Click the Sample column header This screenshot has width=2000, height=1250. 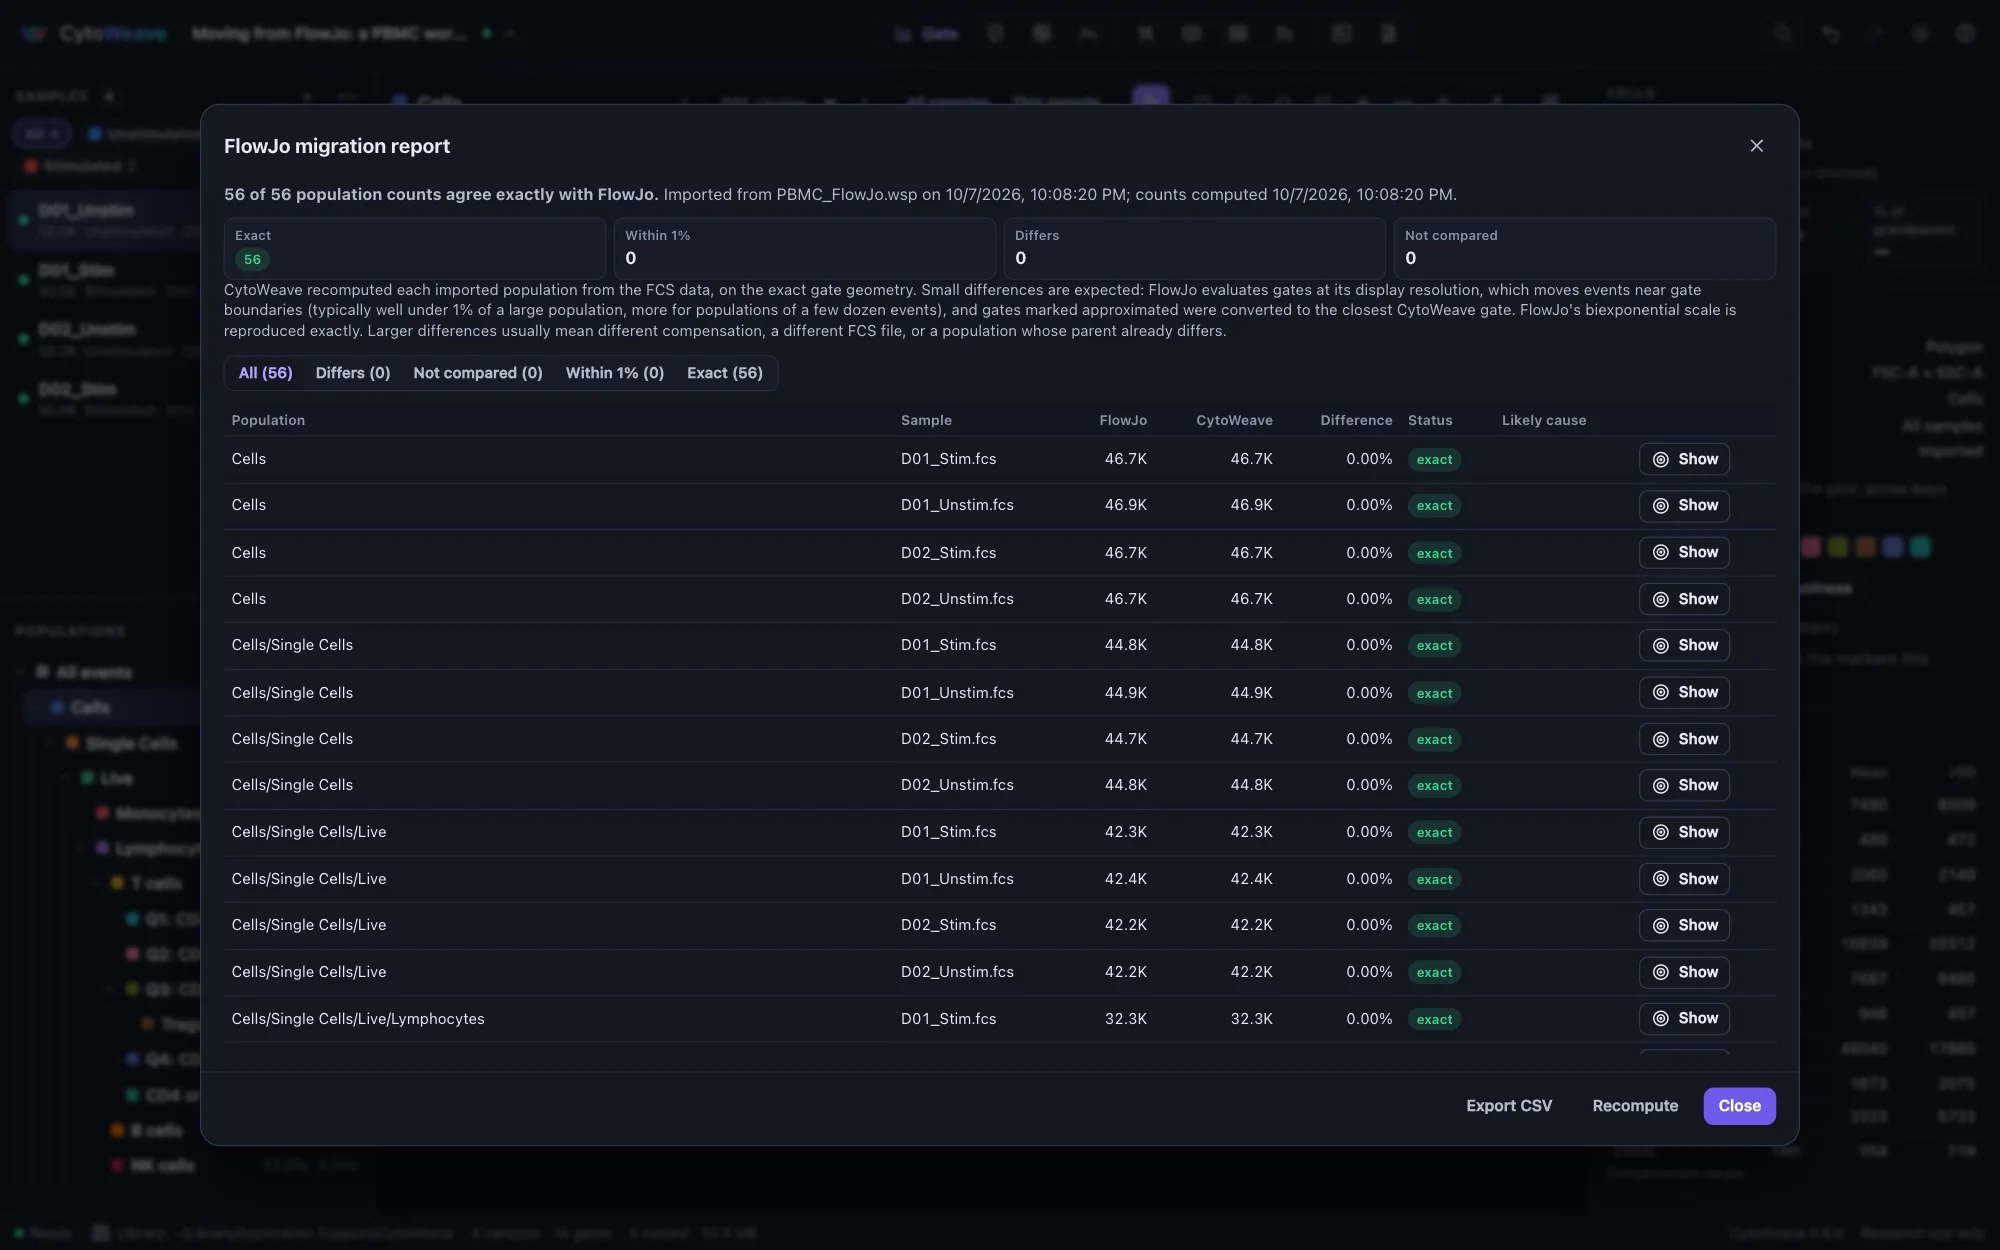pos(926,420)
